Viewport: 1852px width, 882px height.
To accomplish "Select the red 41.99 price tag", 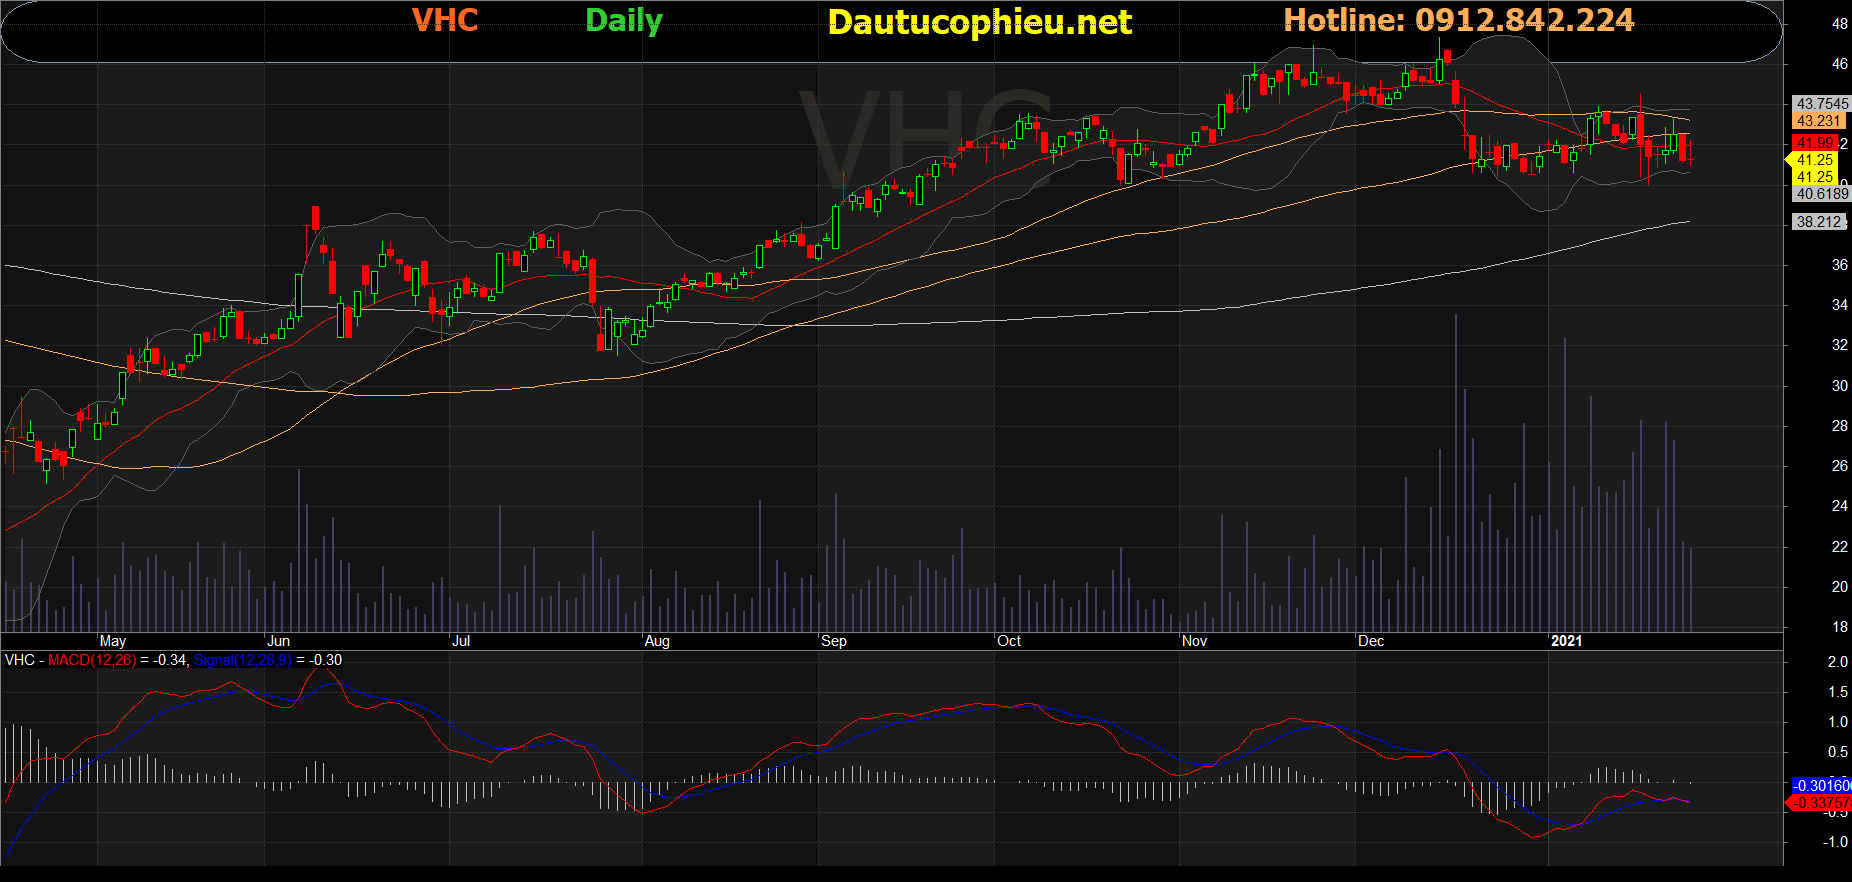I will (1814, 143).
